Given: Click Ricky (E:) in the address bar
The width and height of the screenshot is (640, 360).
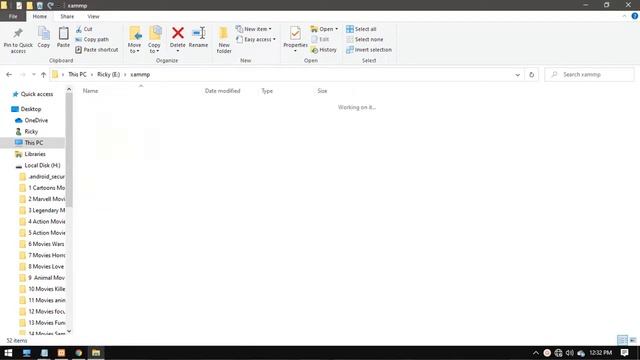Looking at the screenshot, I should click(108, 74).
